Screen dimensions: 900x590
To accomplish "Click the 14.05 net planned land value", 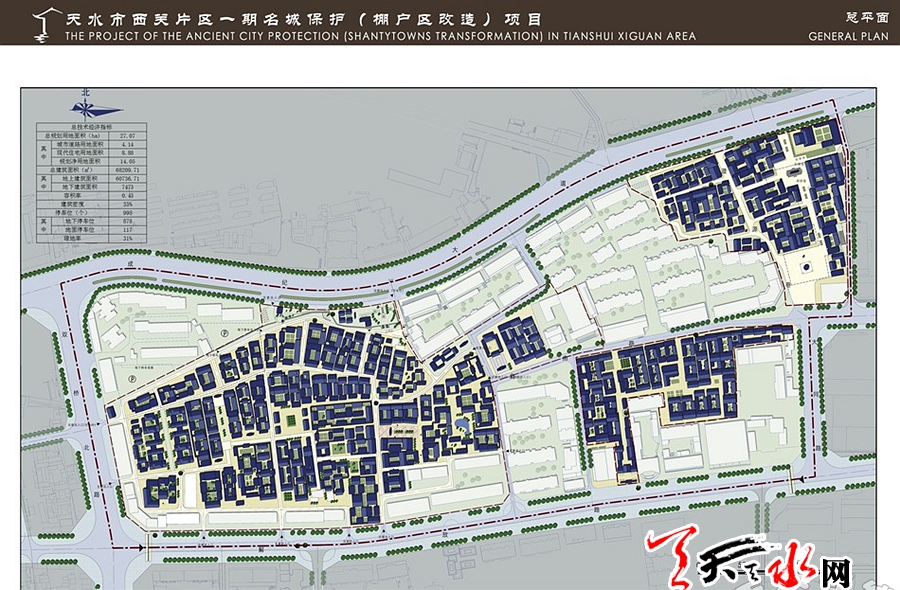I will click(x=127, y=160).
